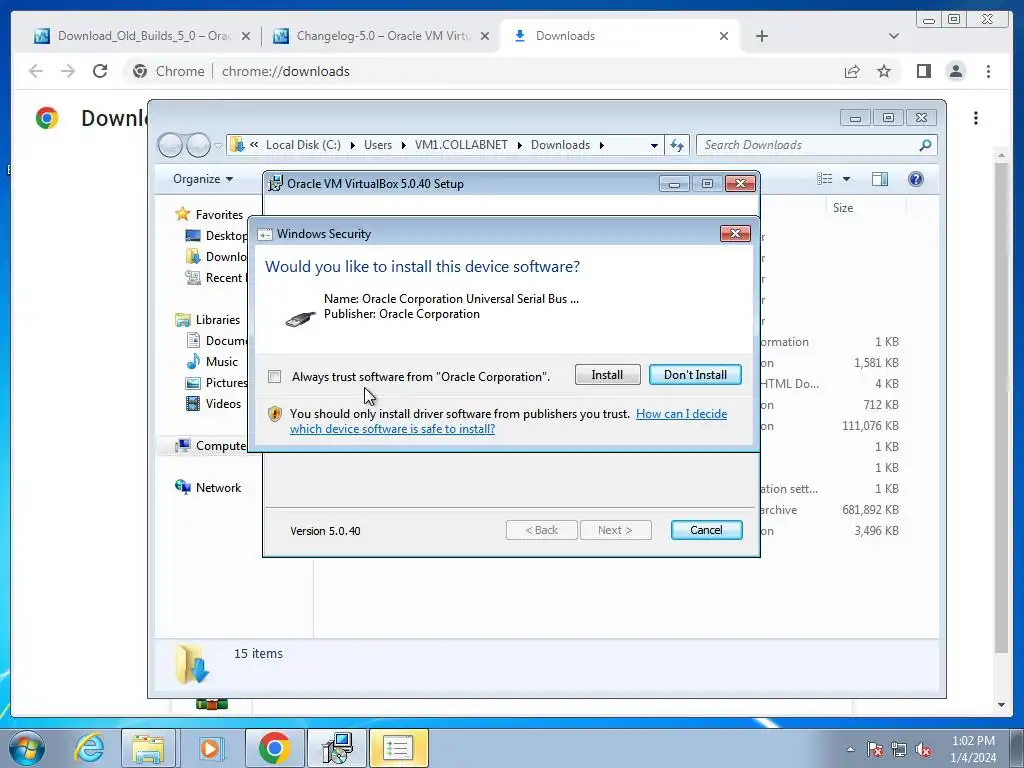Viewport: 1024px width, 768px height.
Task: Open Chrome profile avatar
Action: click(955, 71)
